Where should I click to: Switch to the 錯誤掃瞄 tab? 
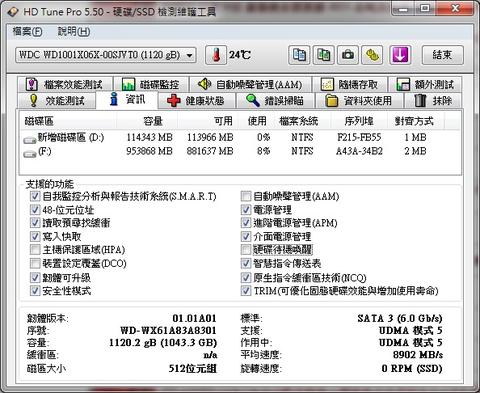pos(275,101)
